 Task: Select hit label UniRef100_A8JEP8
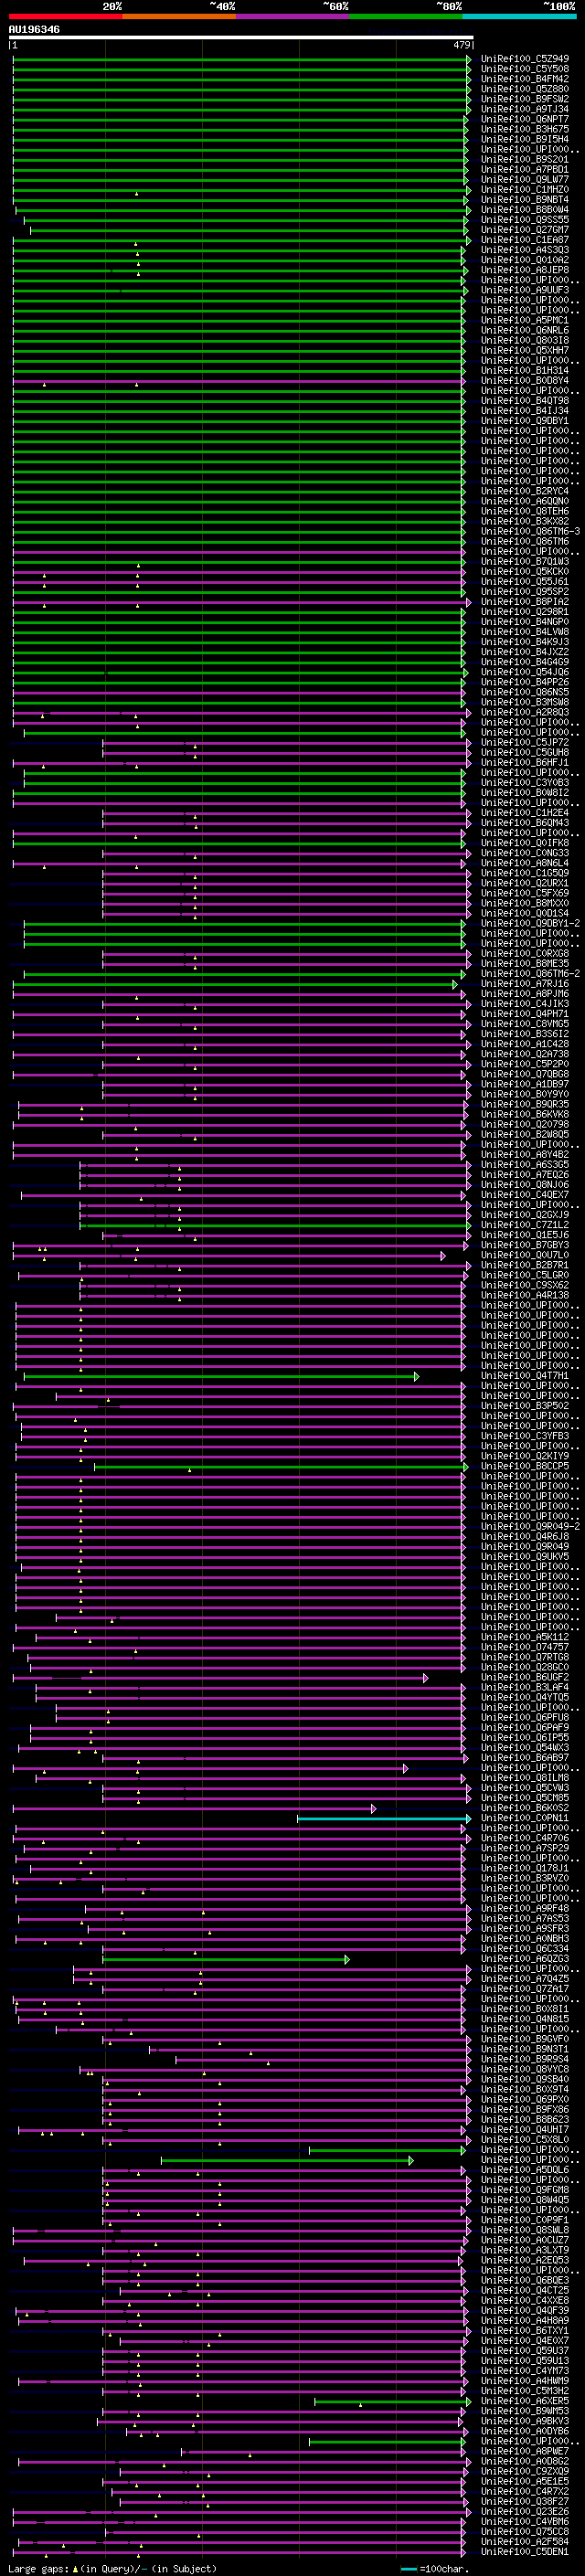pos(525,270)
